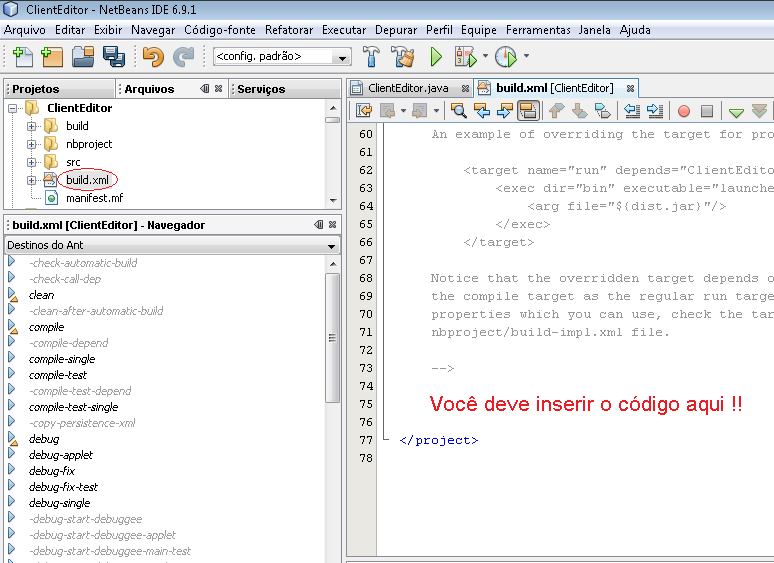The image size is (774, 563).
Task: Click the Open Project toolbar icon
Action: pos(83,56)
